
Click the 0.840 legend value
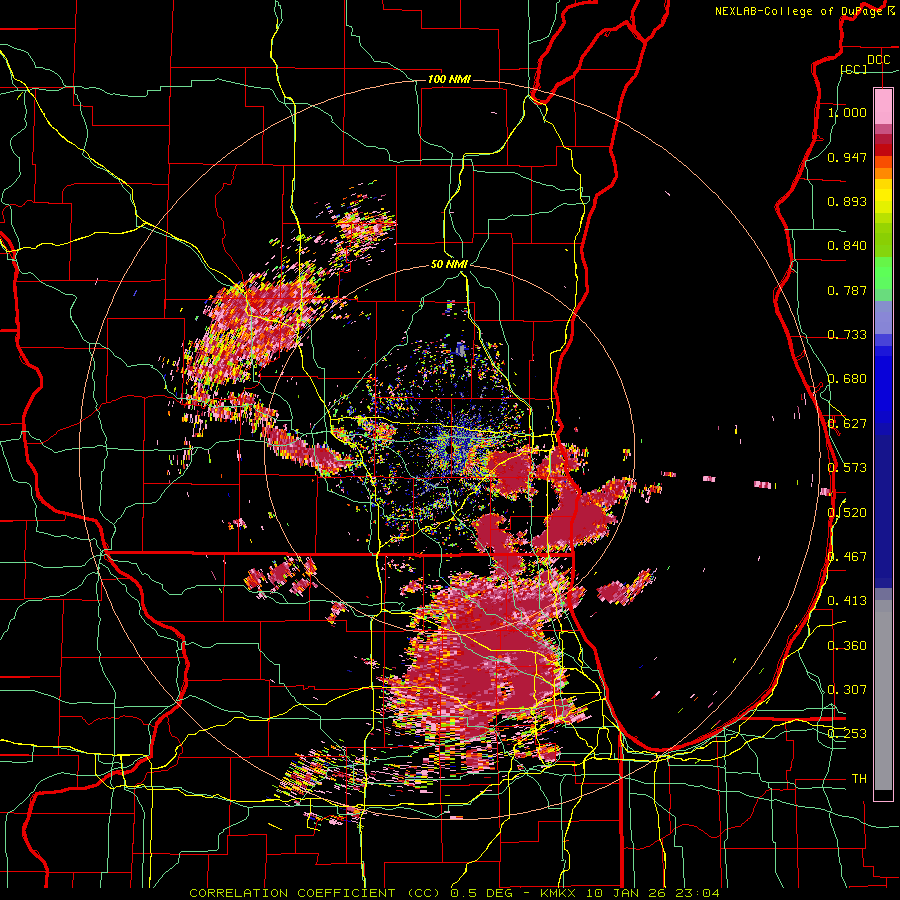coord(847,246)
